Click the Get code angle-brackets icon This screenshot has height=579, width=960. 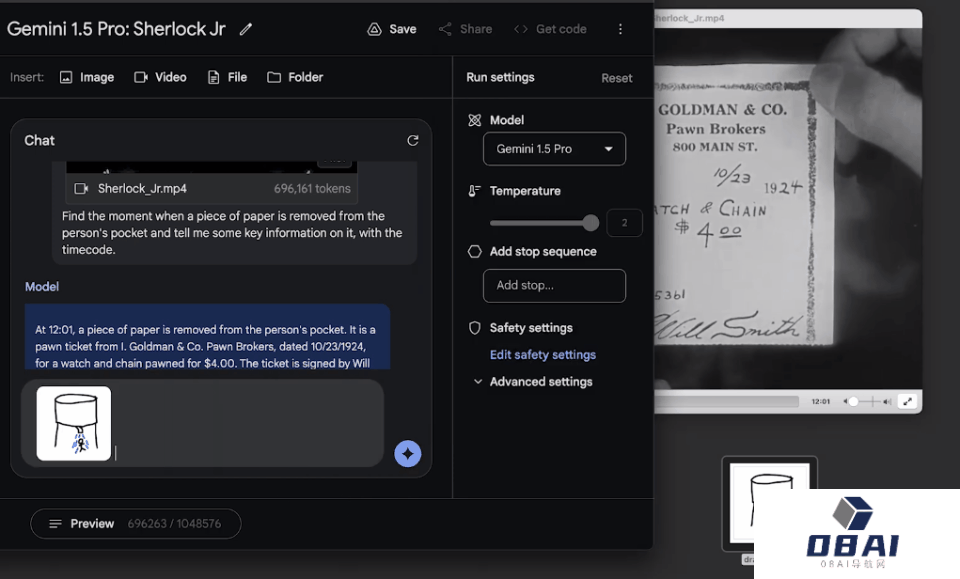[521, 29]
